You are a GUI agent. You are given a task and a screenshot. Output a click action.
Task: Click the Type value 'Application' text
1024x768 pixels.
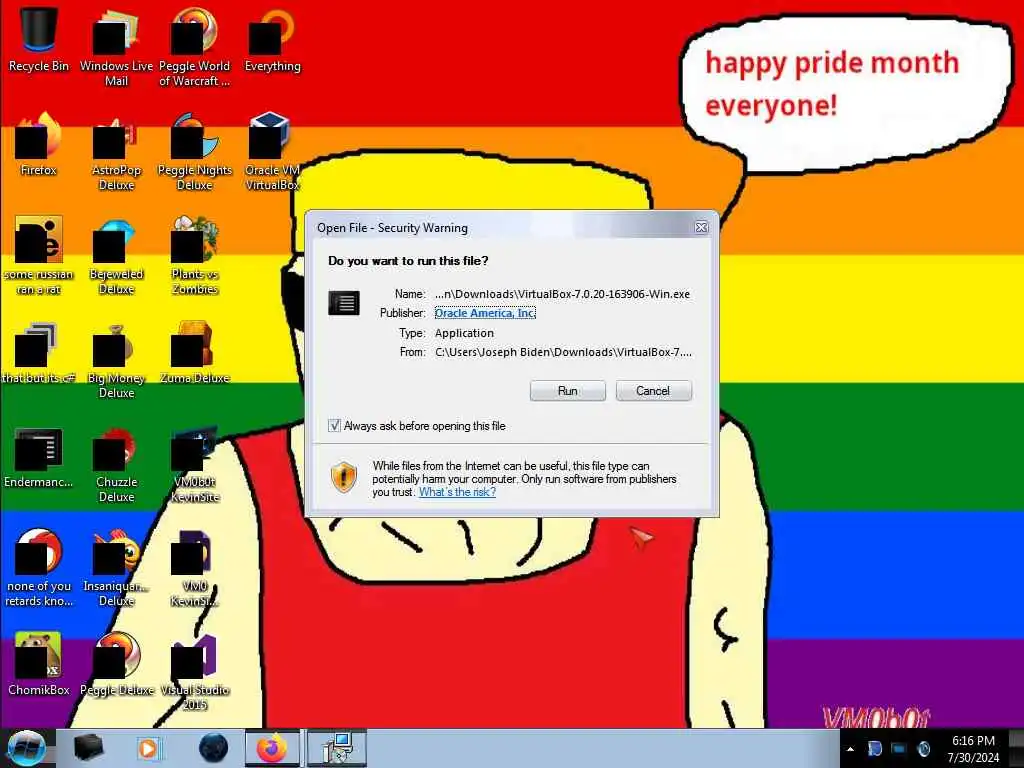tap(464, 333)
